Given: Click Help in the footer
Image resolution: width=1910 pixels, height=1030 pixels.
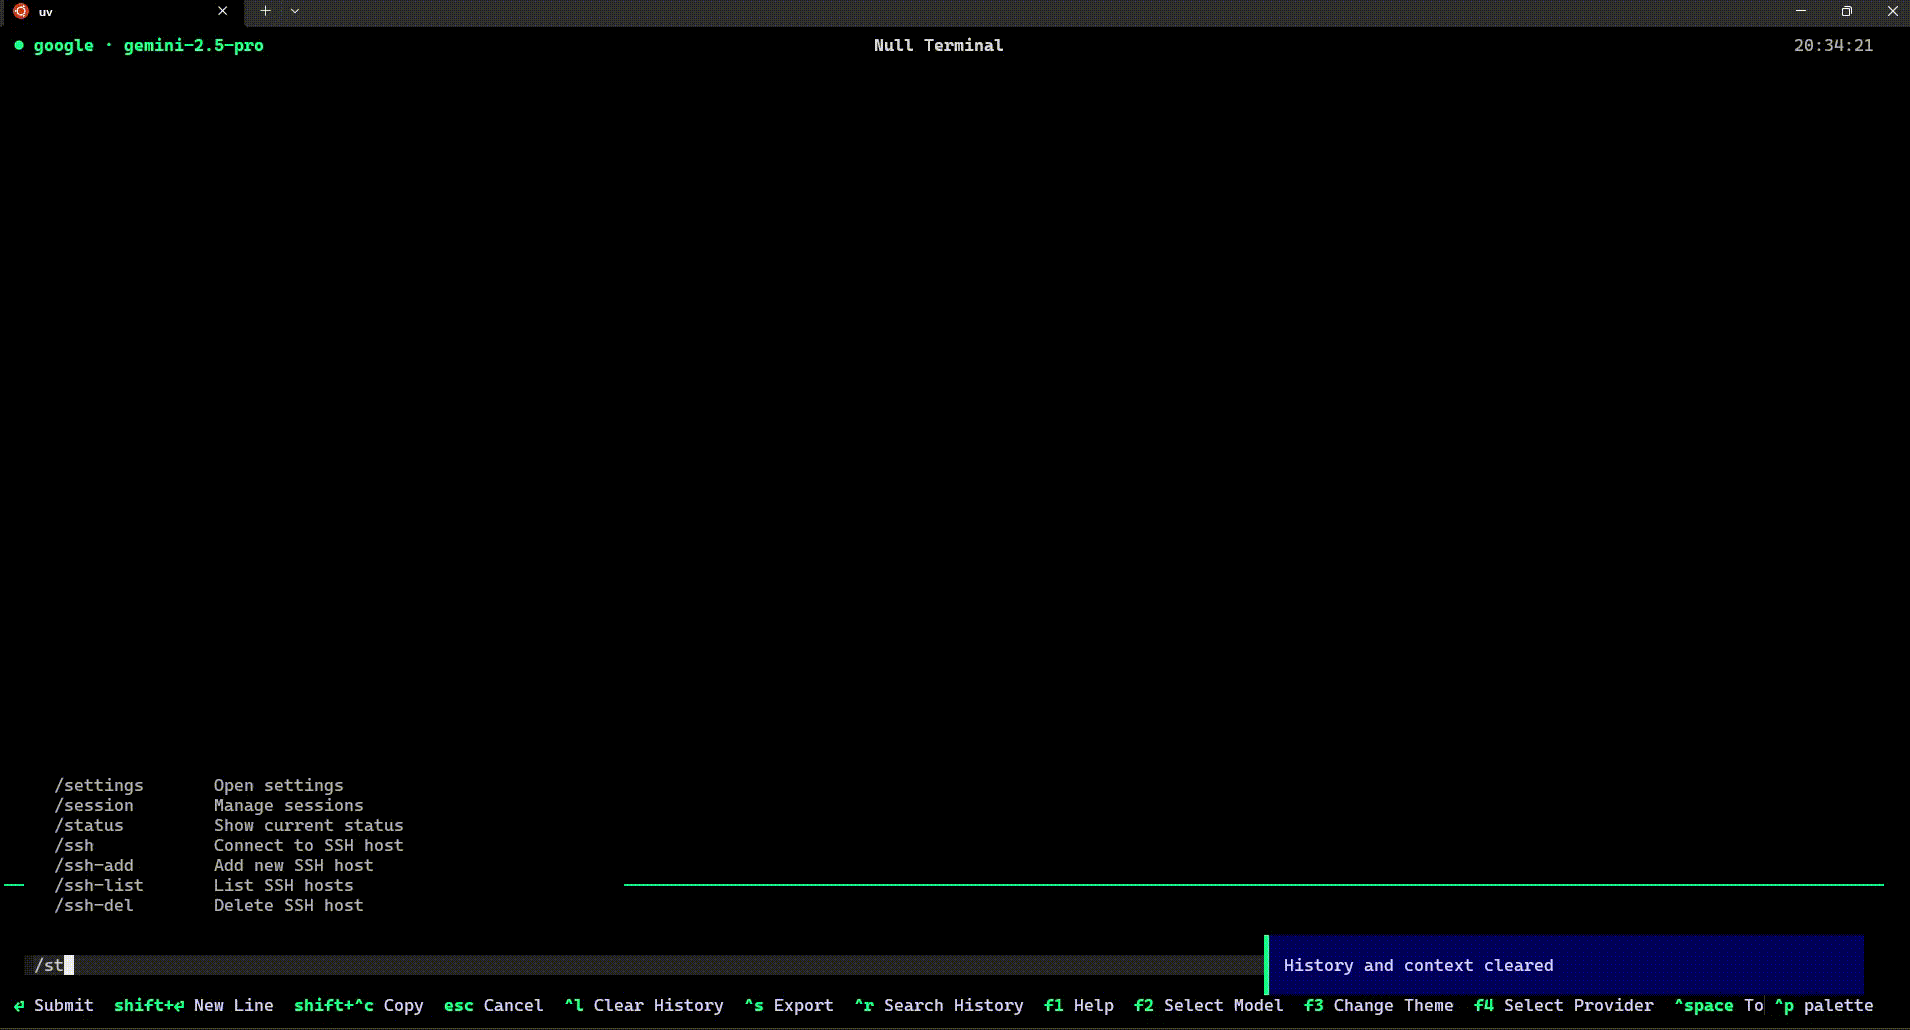Looking at the screenshot, I should [1079, 1005].
